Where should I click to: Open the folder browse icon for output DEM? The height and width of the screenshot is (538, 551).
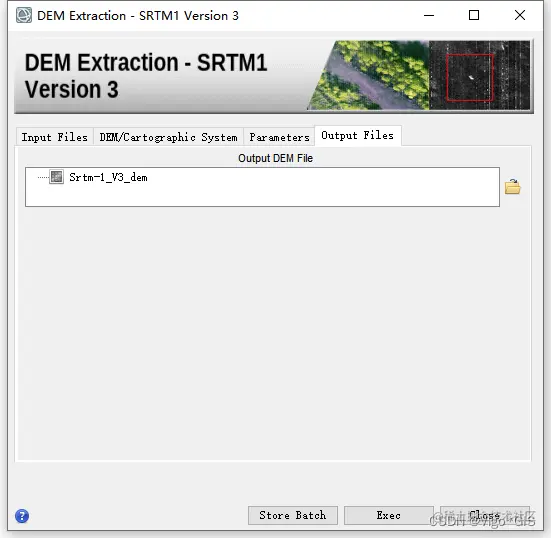[x=513, y=187]
